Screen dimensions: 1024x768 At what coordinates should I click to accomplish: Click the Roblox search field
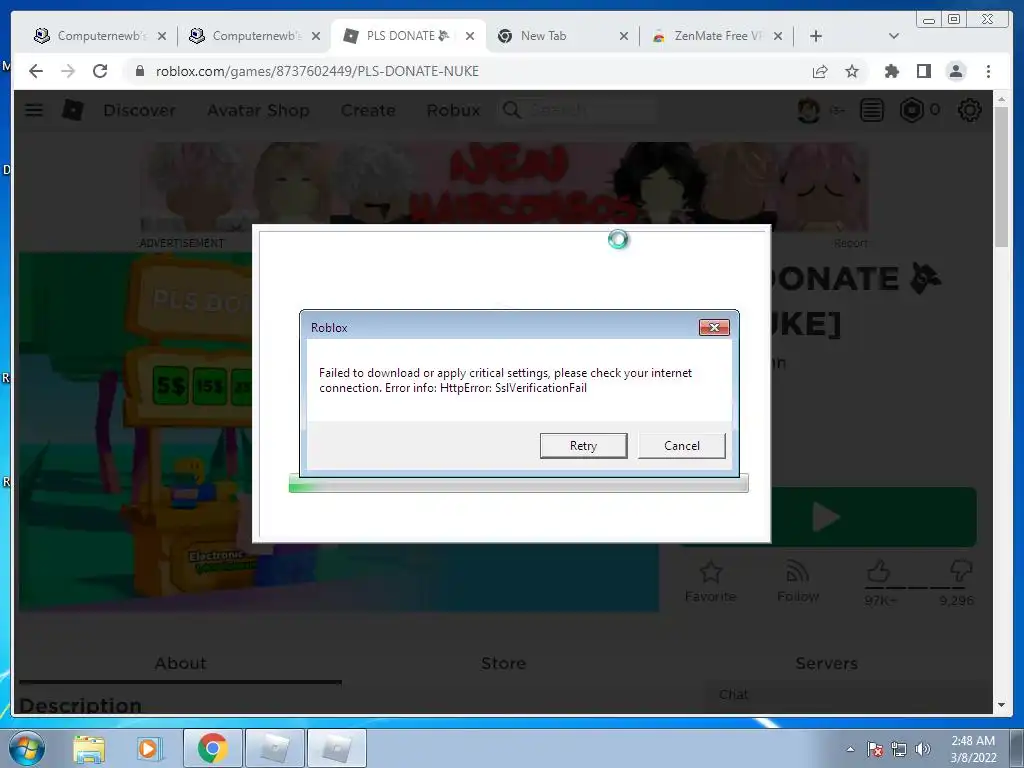coord(577,110)
